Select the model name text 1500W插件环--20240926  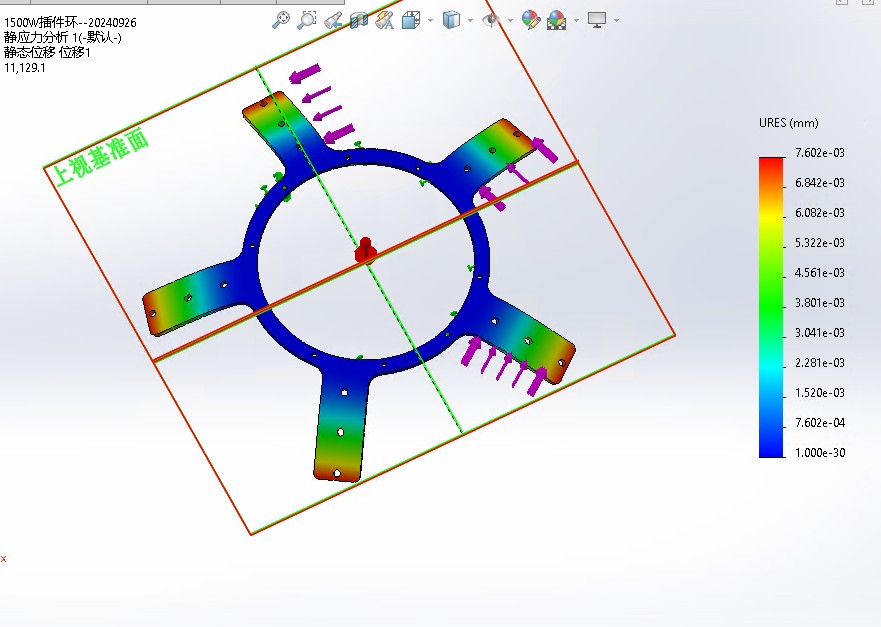pyautogui.click(x=70, y=22)
